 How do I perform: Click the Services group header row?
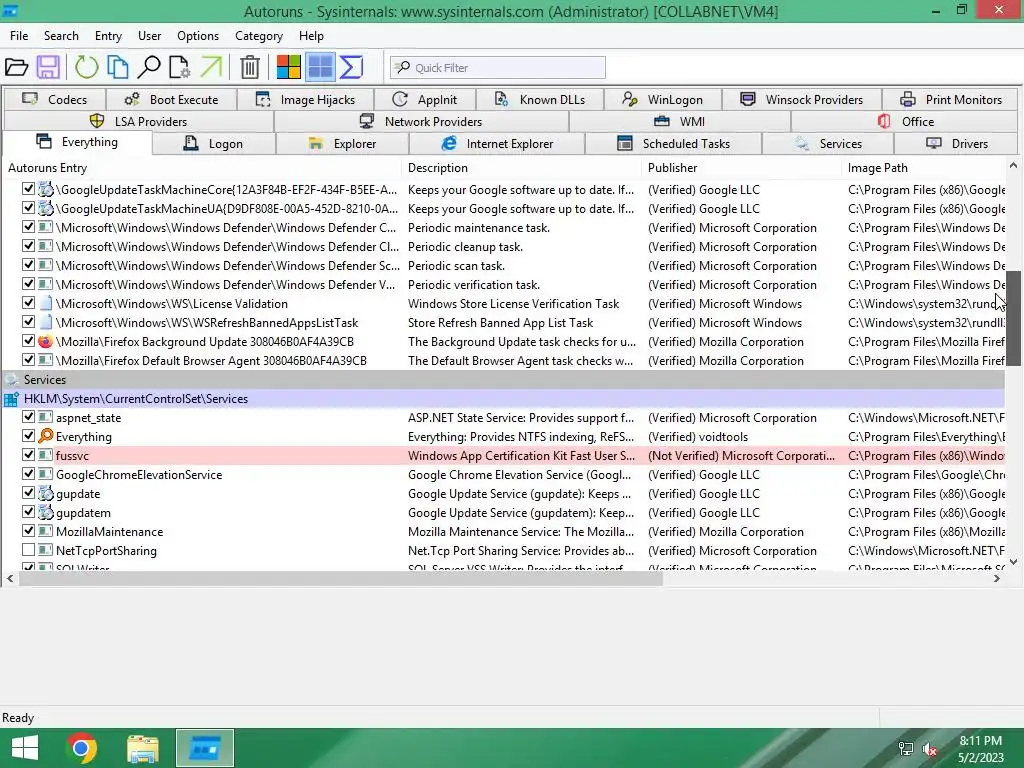[504, 379]
